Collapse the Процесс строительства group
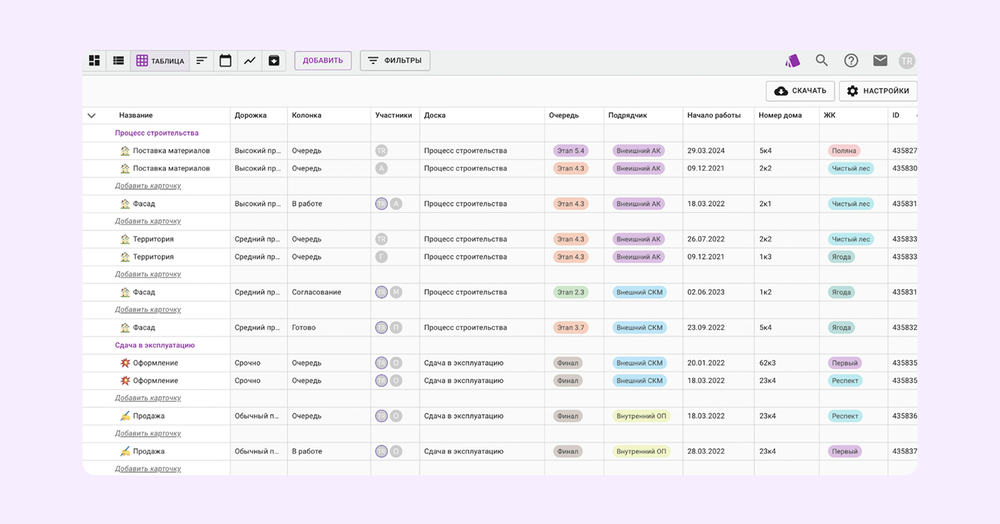This screenshot has height=524, width=1000. coord(156,133)
